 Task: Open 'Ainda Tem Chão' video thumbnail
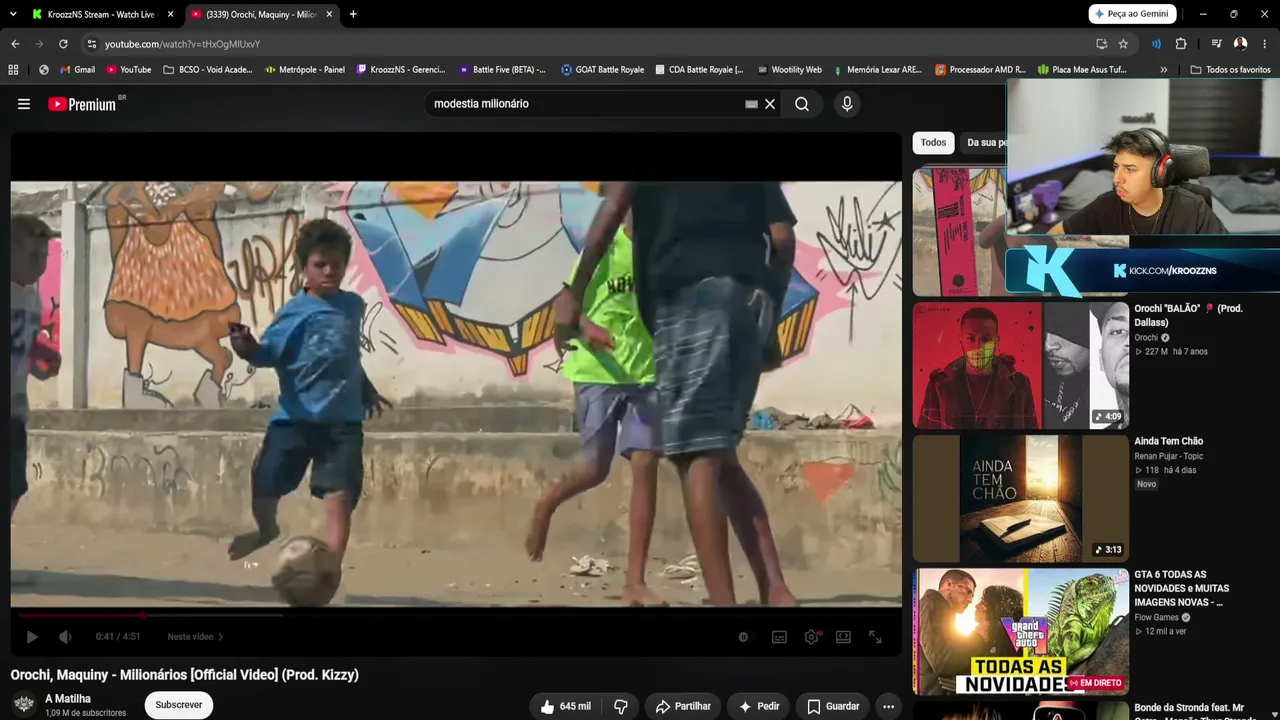1021,498
